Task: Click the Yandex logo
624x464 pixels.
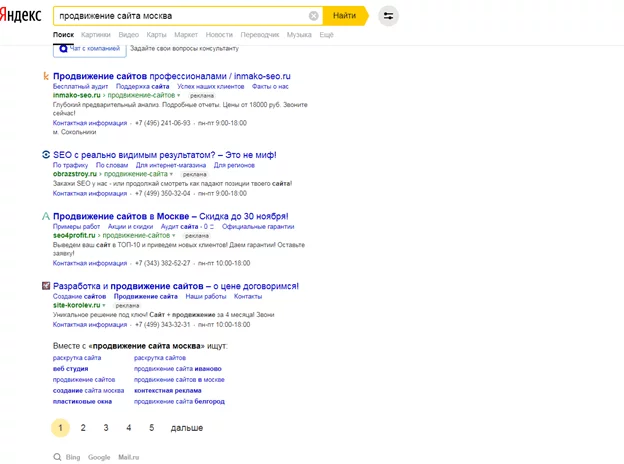Action: tap(20, 15)
